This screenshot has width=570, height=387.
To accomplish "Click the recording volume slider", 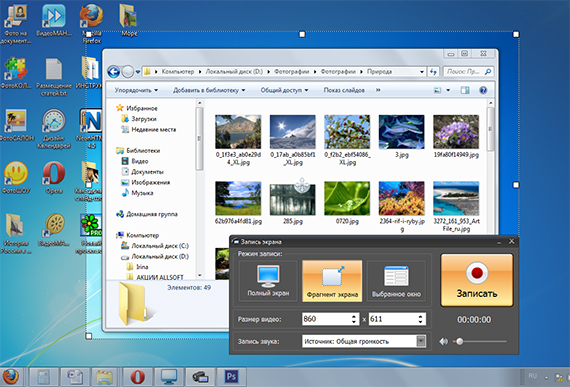I will (480, 342).
